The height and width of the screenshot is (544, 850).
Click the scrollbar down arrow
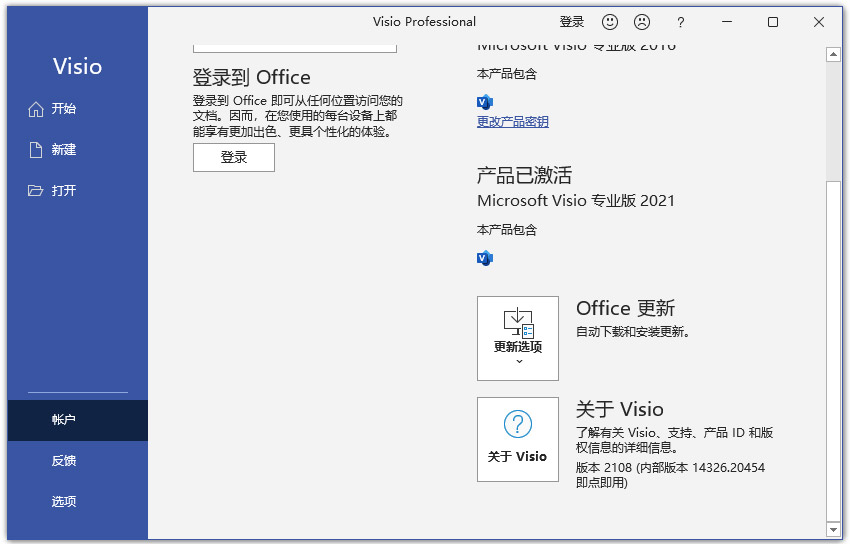tap(833, 529)
